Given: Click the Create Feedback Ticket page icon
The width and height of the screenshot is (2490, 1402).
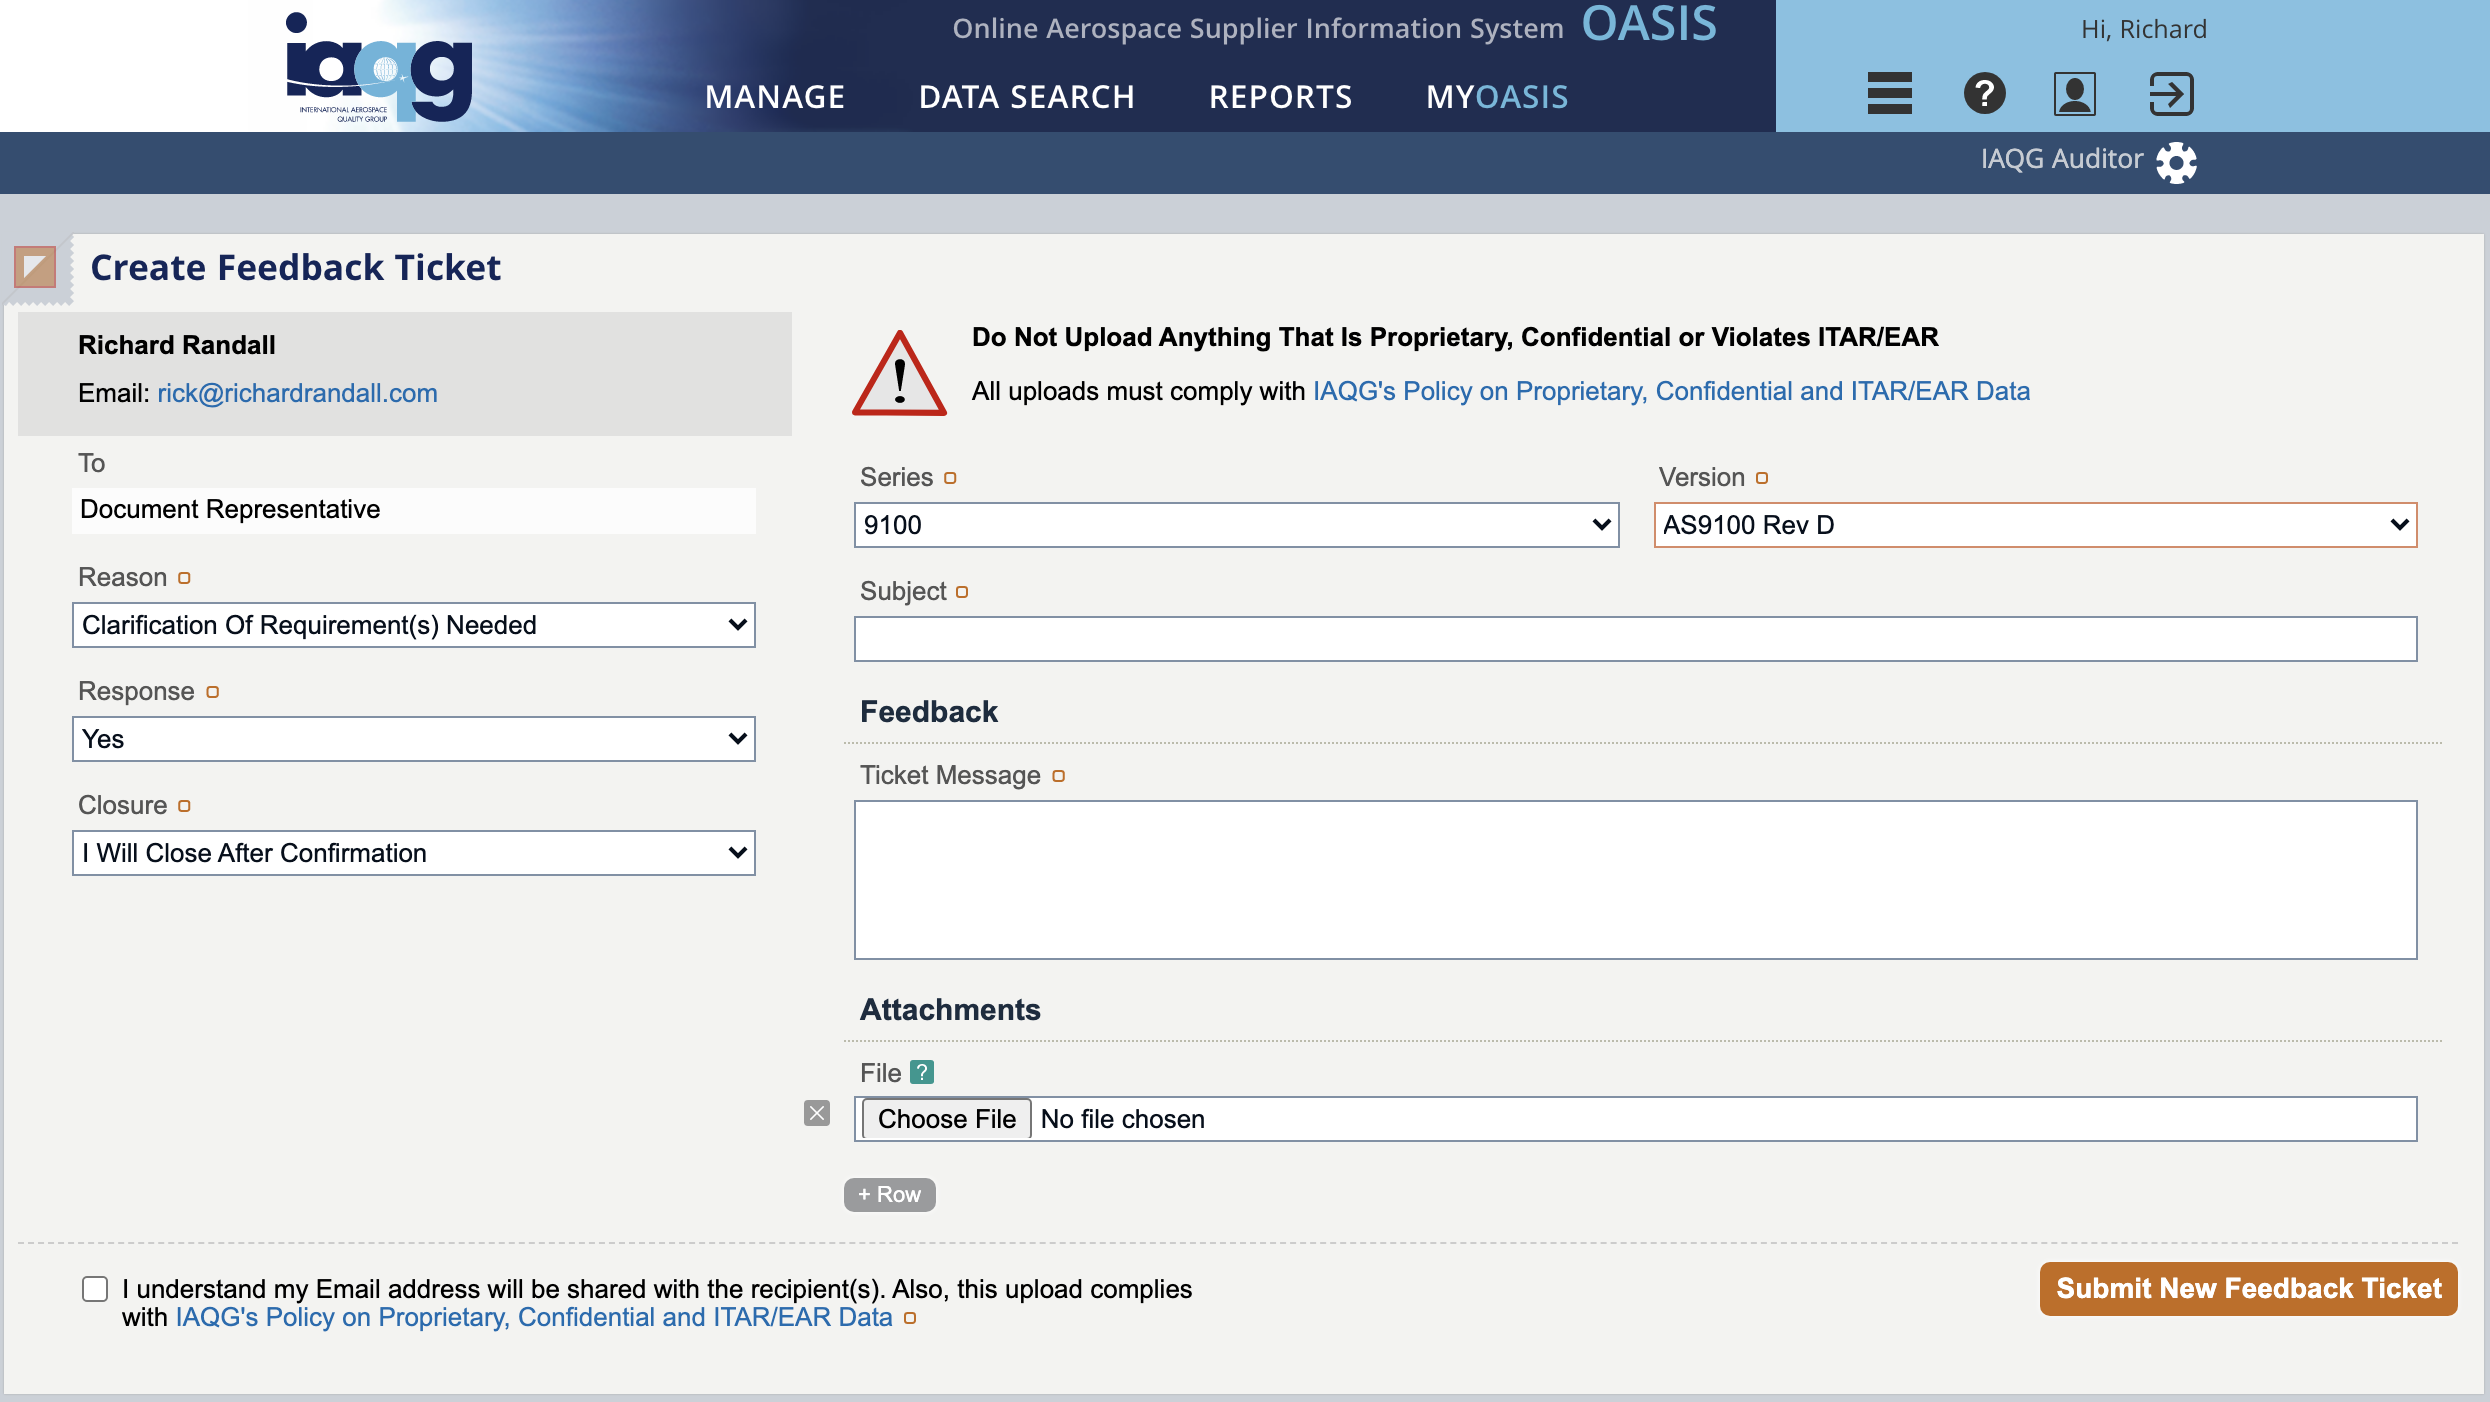Looking at the screenshot, I should click(x=35, y=267).
